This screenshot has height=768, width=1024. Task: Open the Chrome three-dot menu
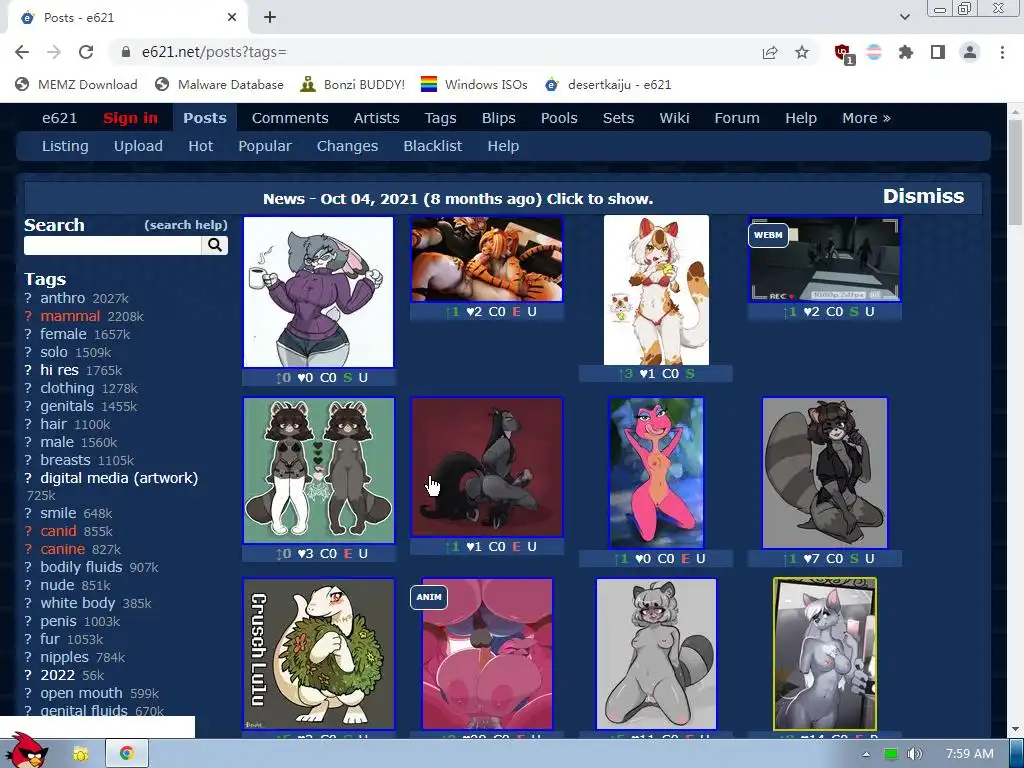pyautogui.click(x=1002, y=52)
